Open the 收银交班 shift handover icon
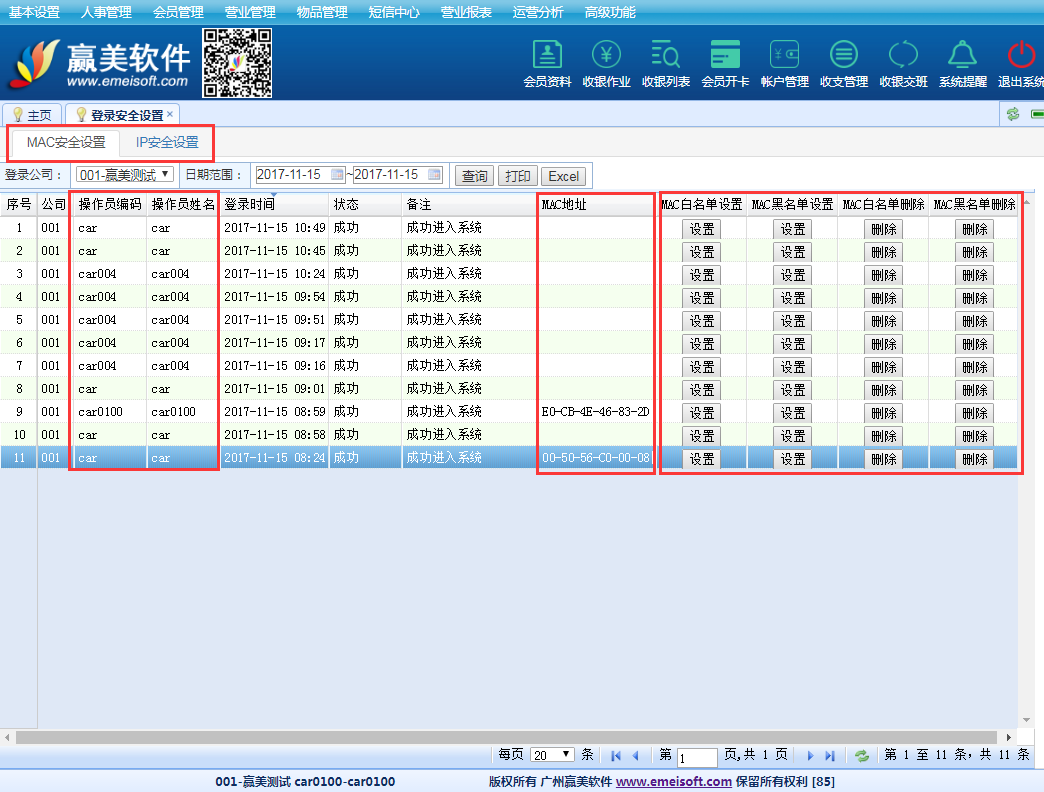Viewport: 1044px width, 792px height. tap(902, 56)
